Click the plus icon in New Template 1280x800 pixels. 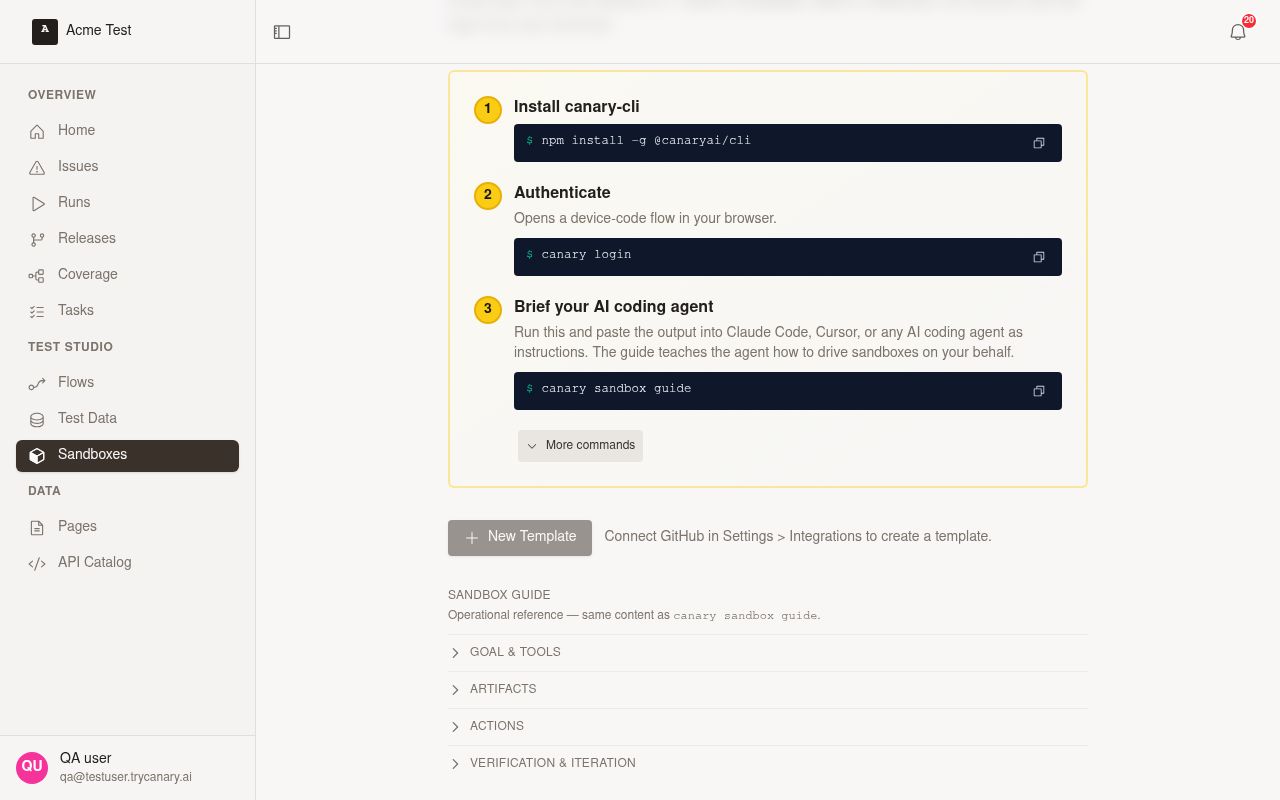click(472, 538)
